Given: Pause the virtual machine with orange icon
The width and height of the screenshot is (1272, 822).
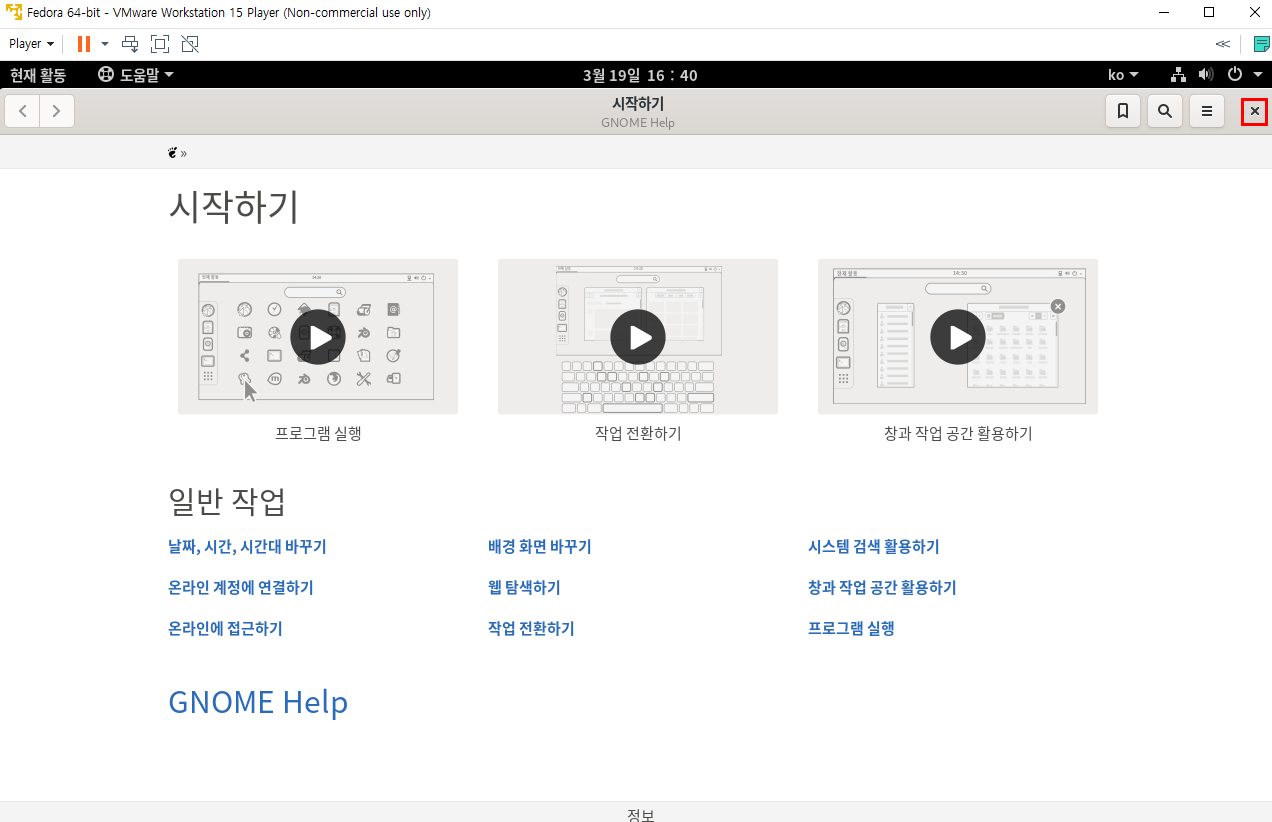Looking at the screenshot, I should (84, 44).
